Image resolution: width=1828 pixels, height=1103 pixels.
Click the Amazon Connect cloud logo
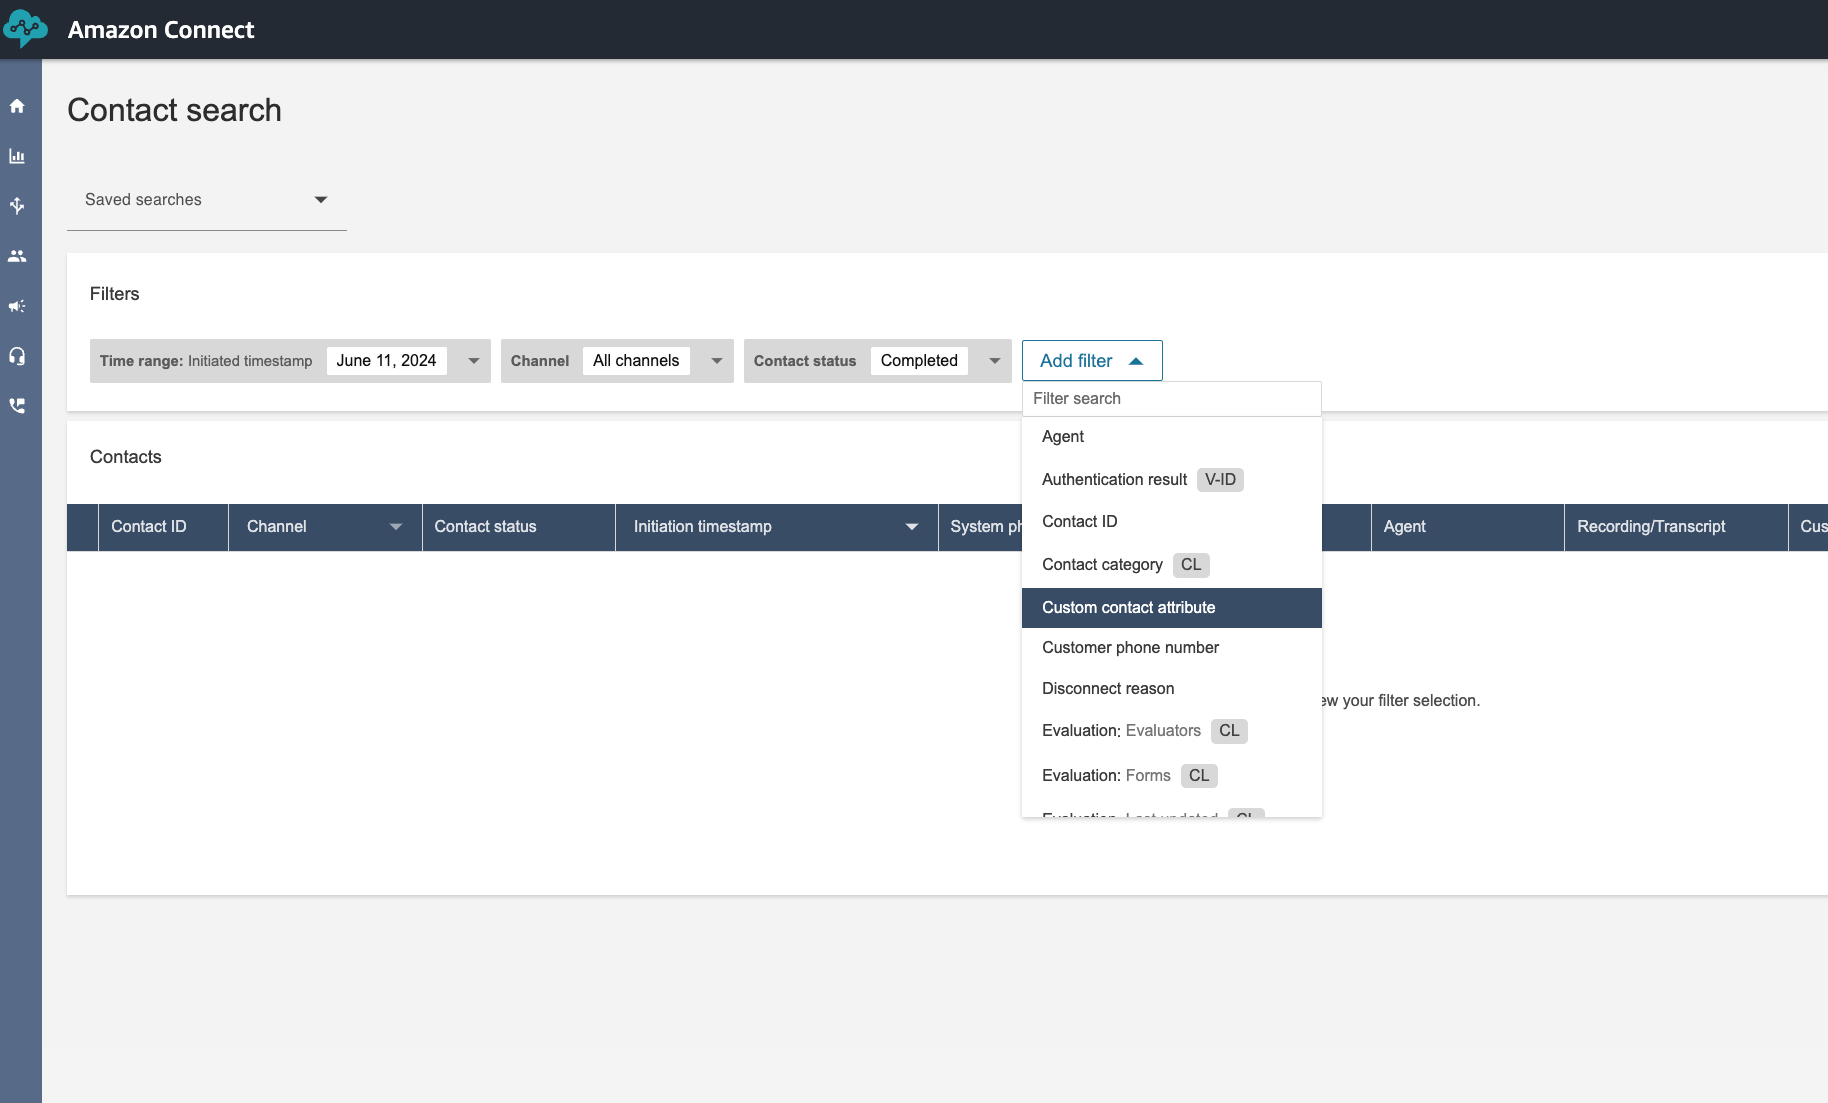pos(24,29)
